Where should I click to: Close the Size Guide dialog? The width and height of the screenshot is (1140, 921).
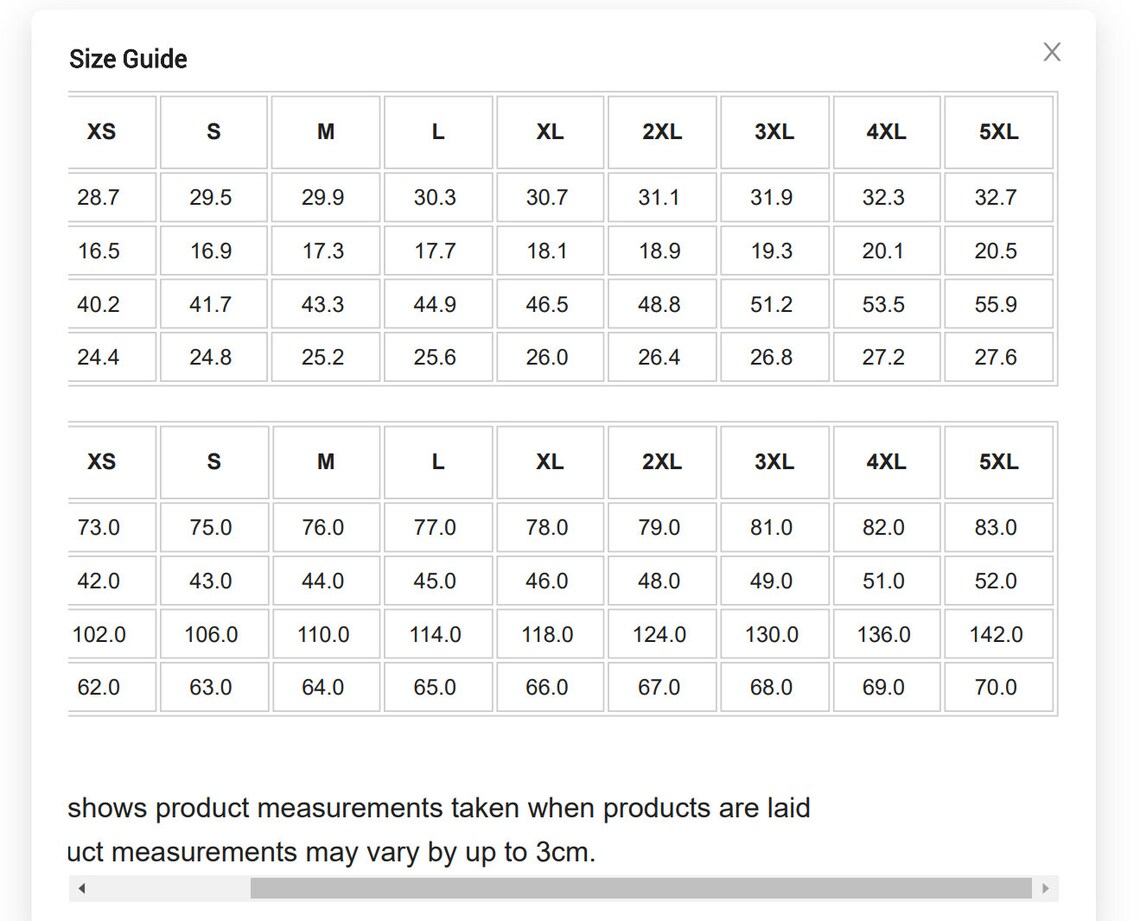point(1051,52)
